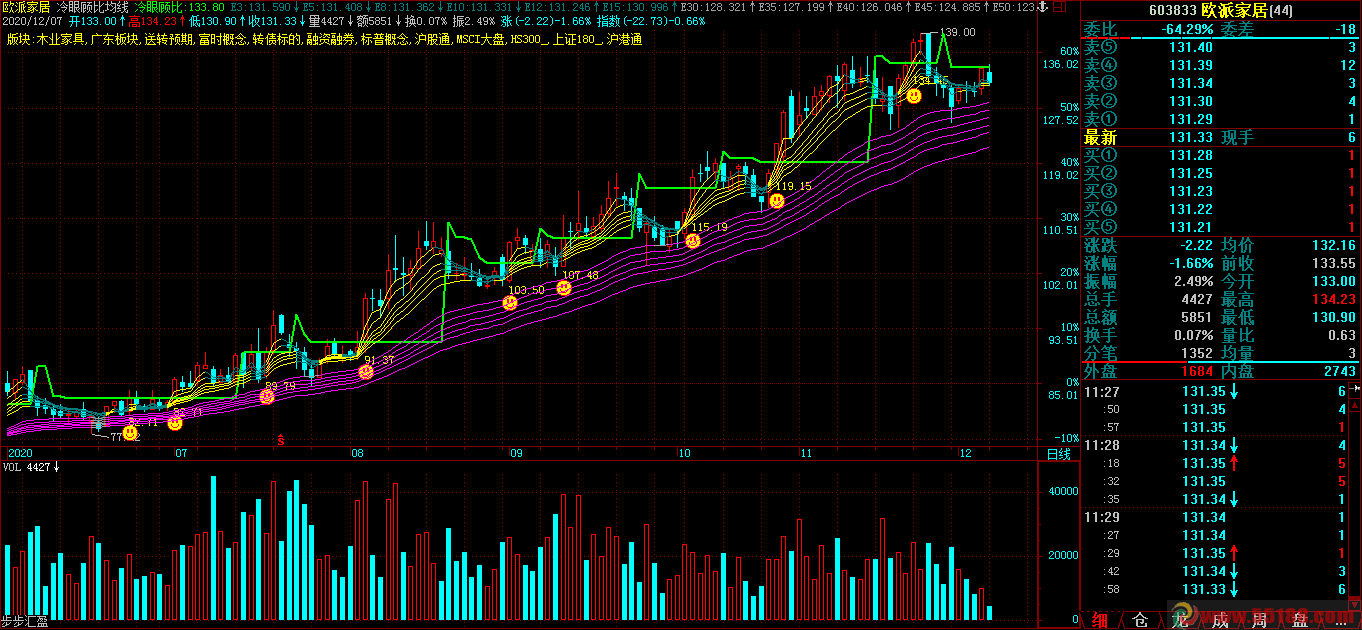Viewport: 1362px width, 630px height.
Task: Click smiley buy signal at 103.50
Action: click(510, 302)
